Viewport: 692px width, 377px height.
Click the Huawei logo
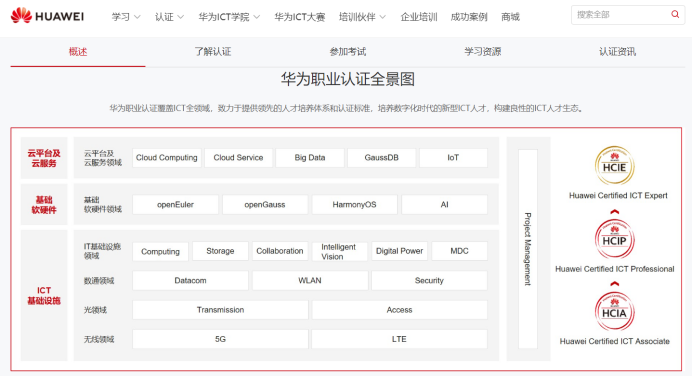[47, 16]
